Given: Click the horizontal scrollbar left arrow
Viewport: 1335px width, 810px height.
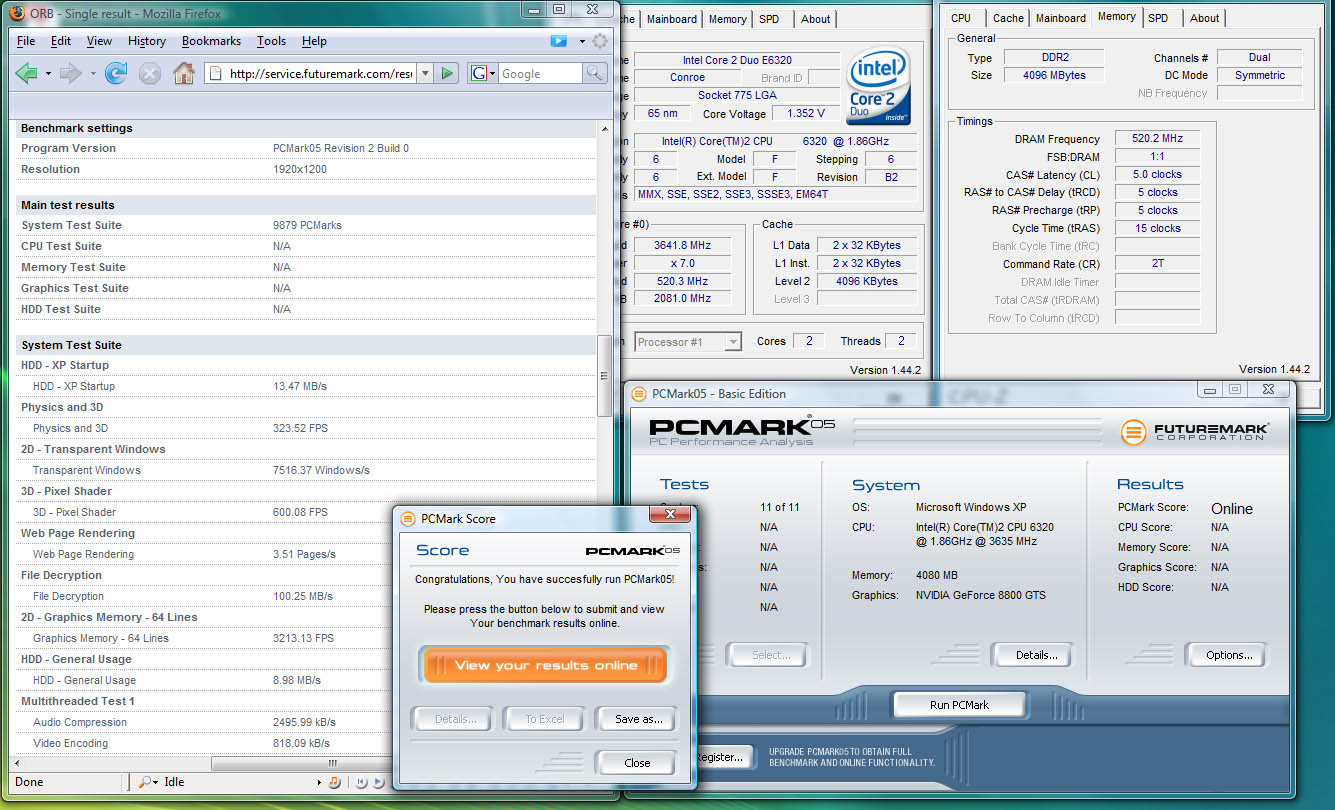Looking at the screenshot, I should 17,763.
